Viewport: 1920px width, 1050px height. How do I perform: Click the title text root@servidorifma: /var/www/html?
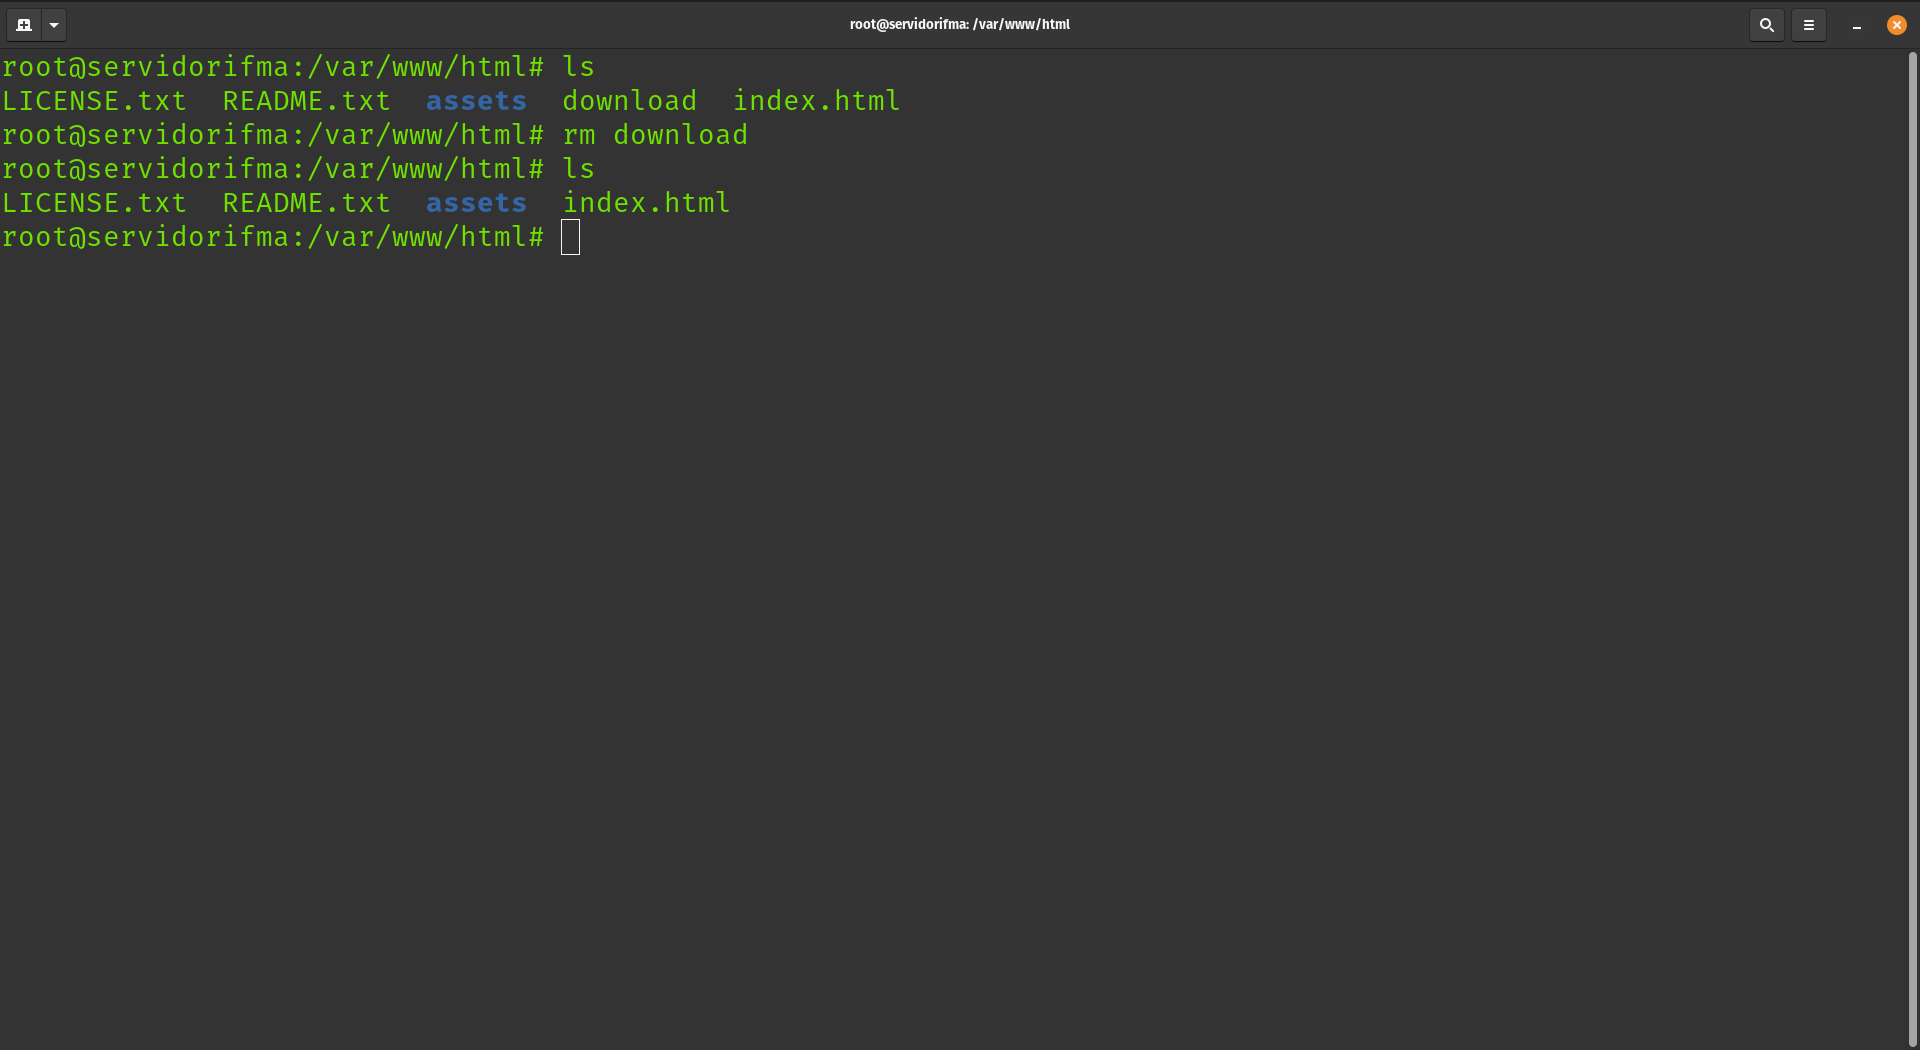pos(959,24)
